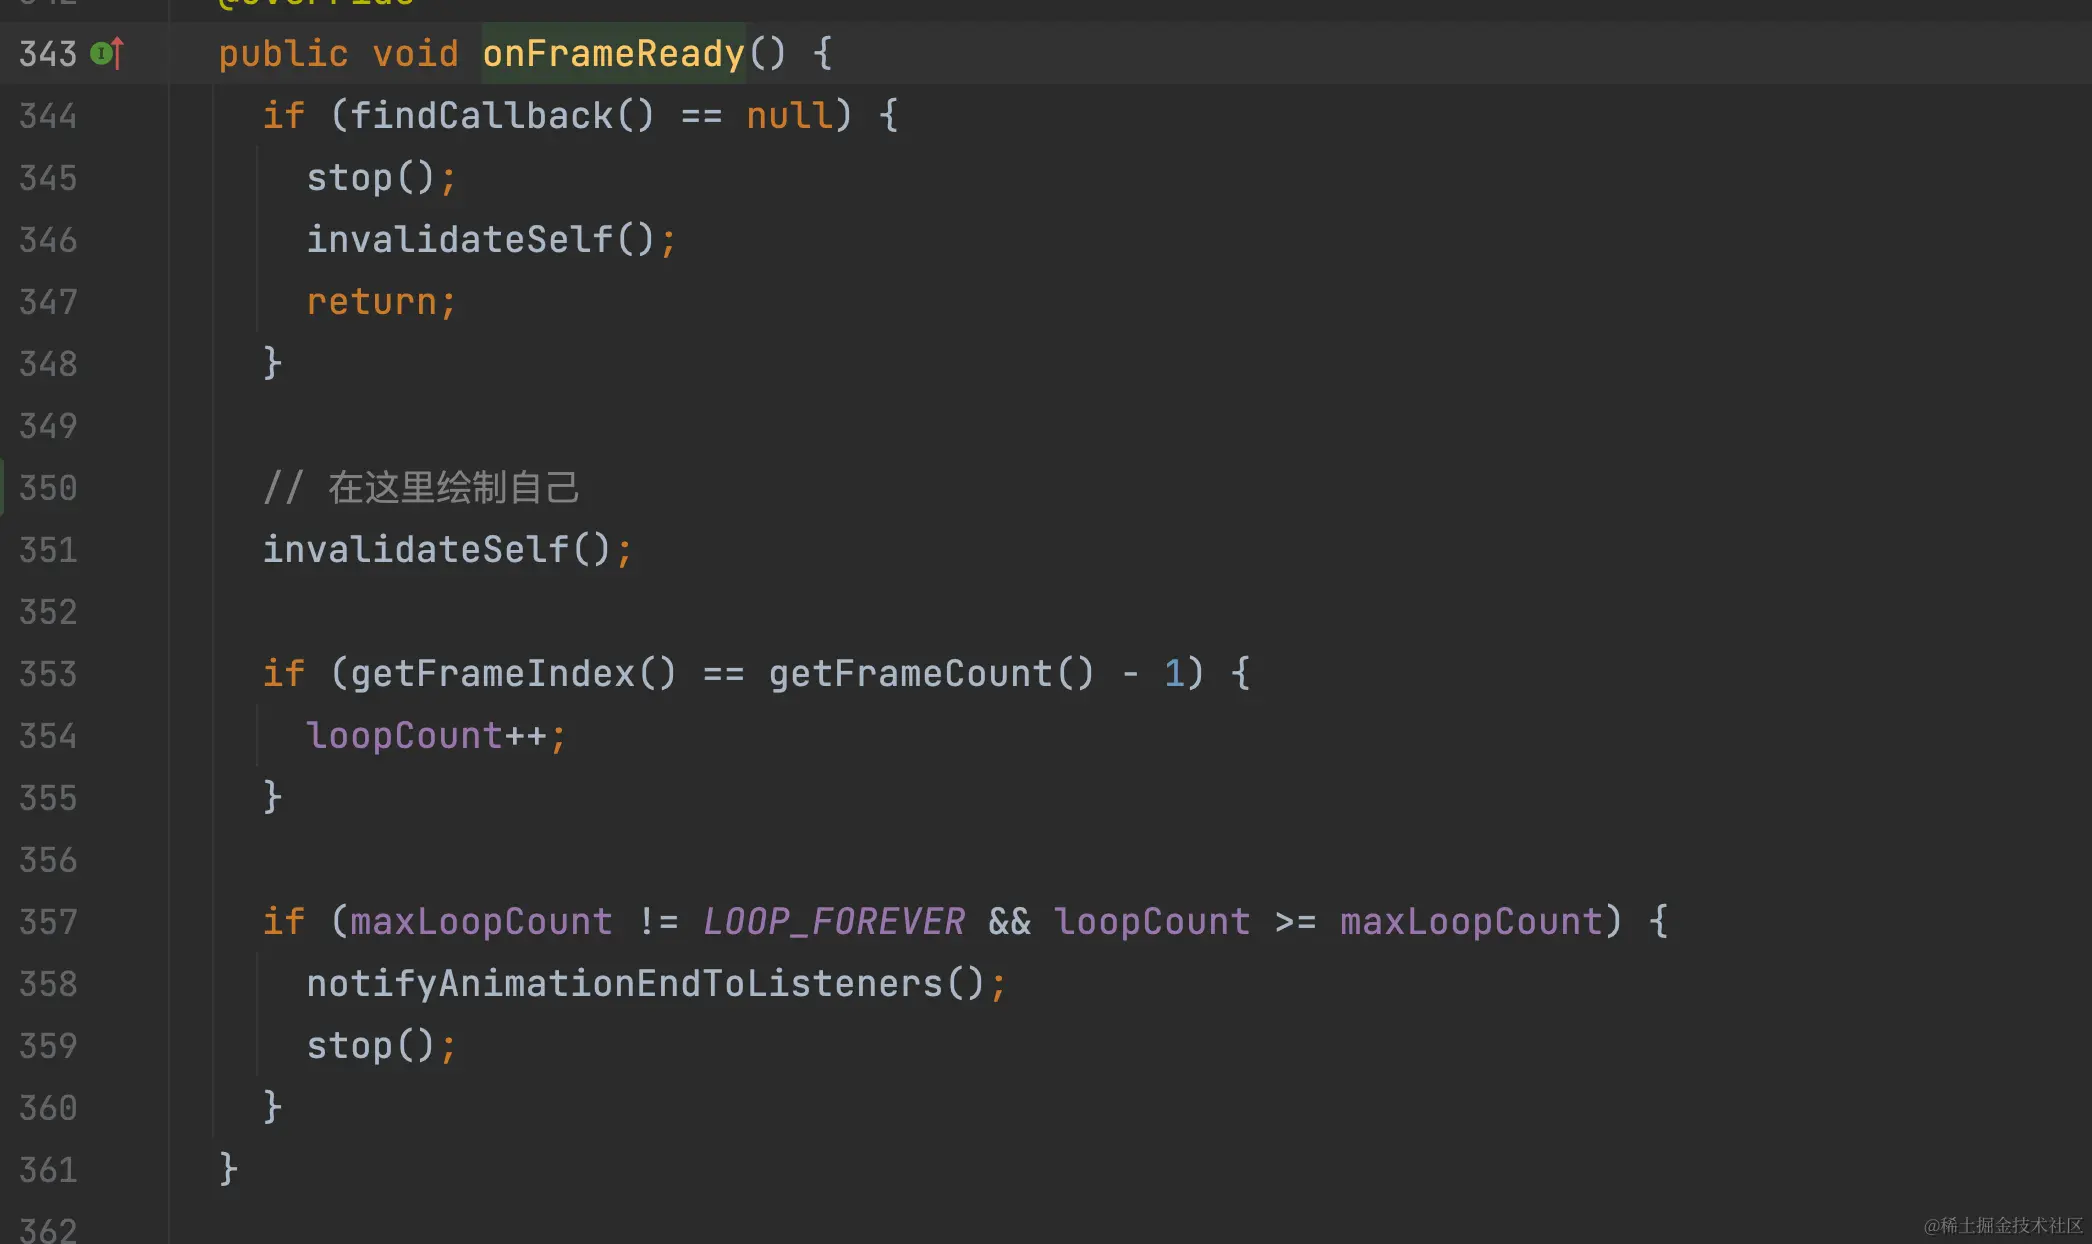Click the override gutter icon on line 343

point(107,53)
